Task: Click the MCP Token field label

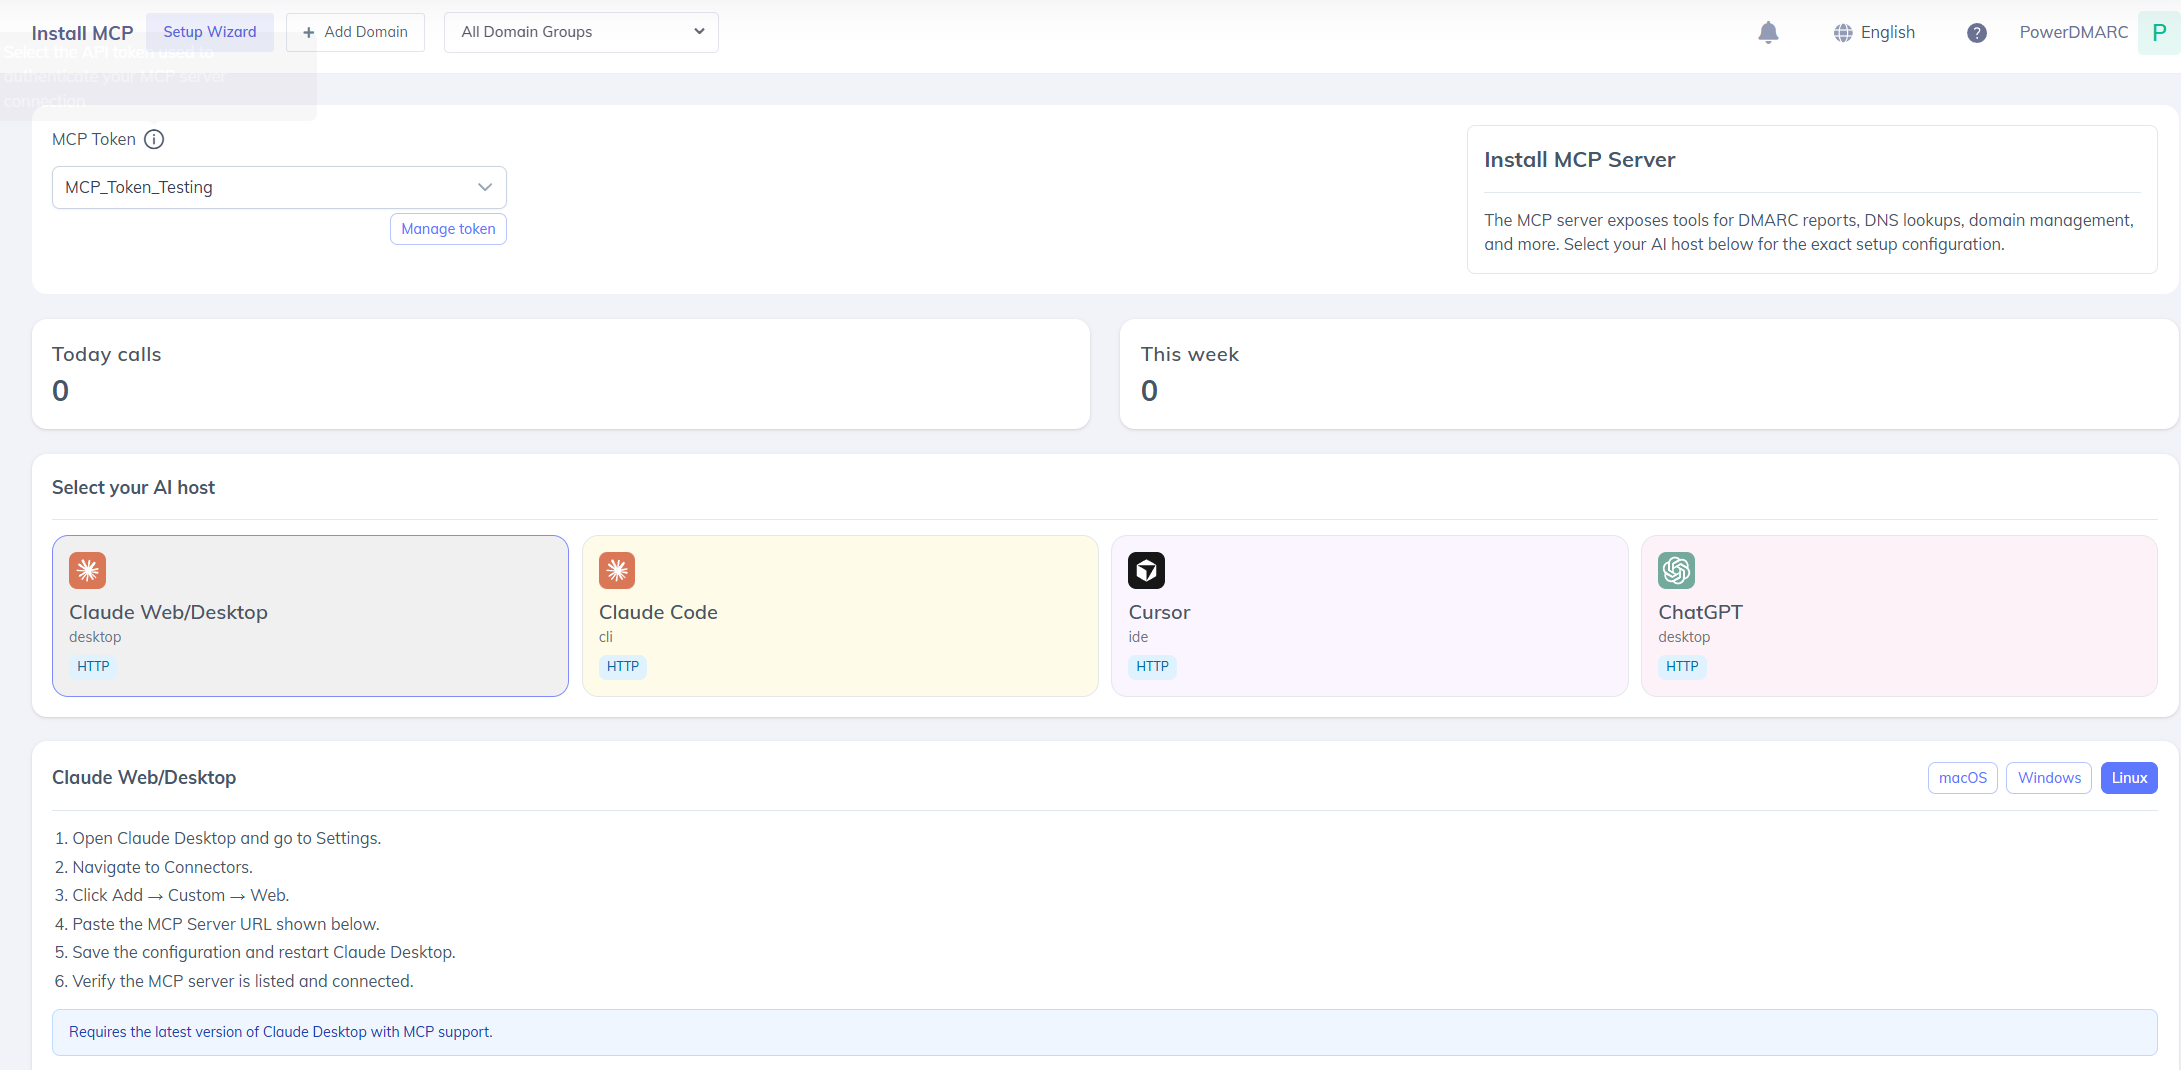Action: point(94,139)
